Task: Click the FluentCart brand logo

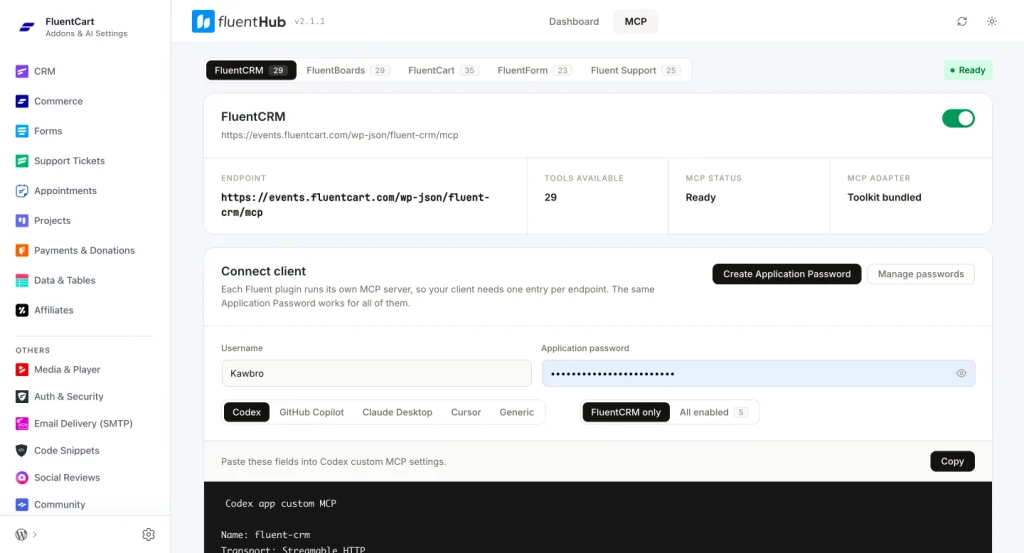Action: point(26,27)
